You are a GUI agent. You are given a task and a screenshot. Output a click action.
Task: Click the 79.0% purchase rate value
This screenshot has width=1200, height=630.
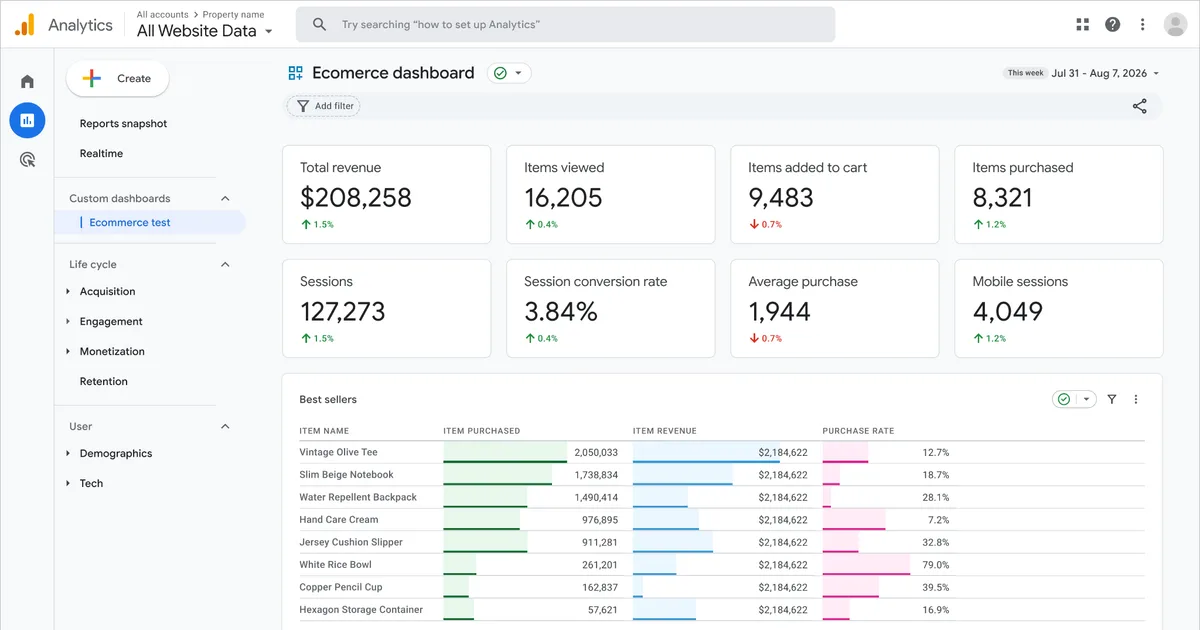(935, 565)
